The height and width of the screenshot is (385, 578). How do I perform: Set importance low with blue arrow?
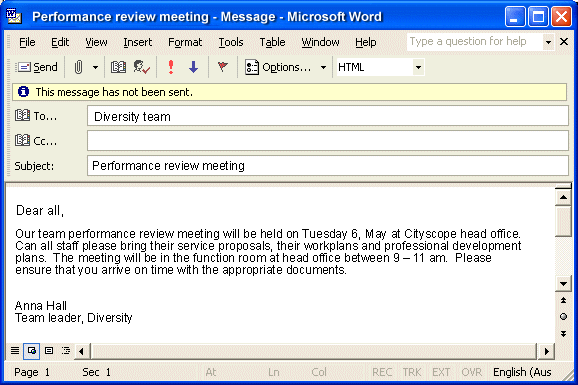click(x=194, y=67)
